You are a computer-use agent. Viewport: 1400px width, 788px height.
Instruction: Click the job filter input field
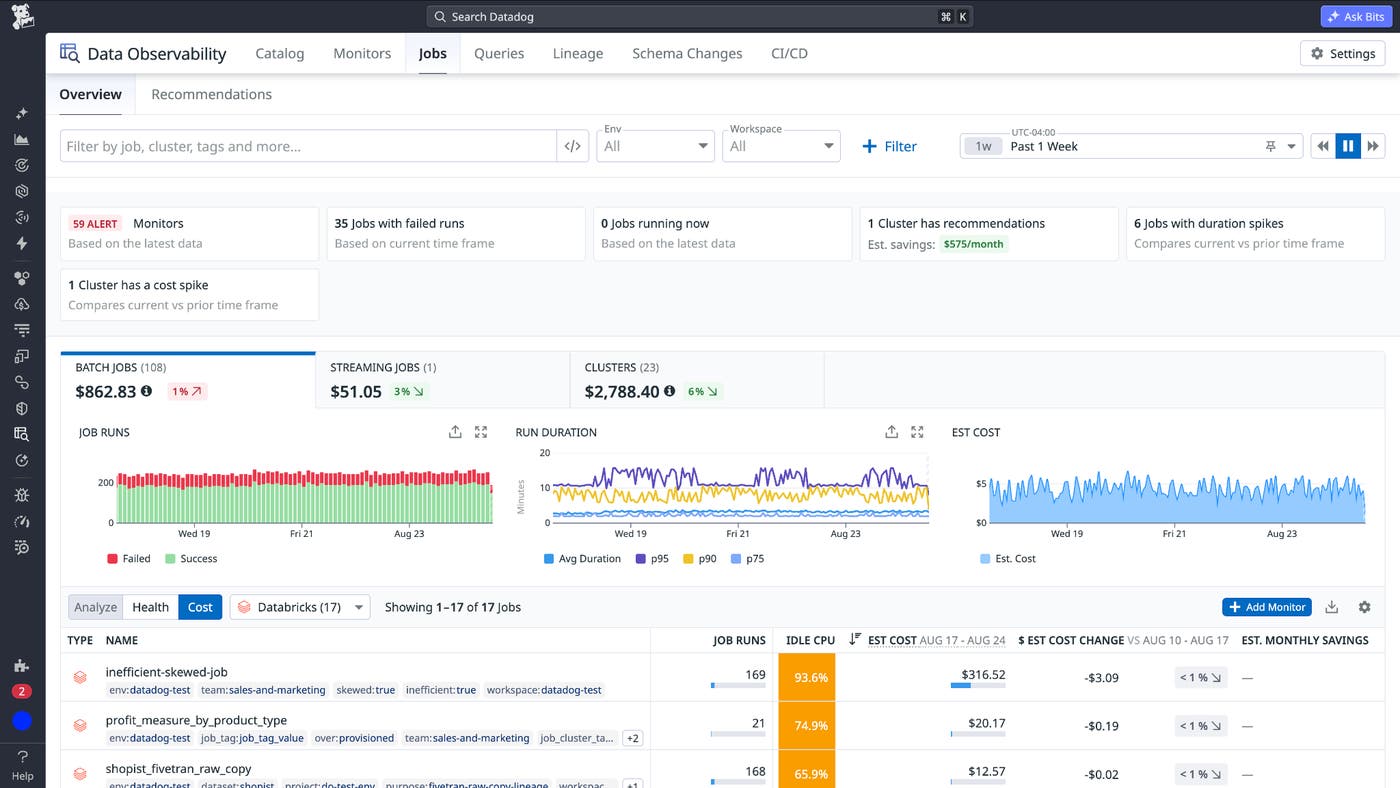point(308,146)
